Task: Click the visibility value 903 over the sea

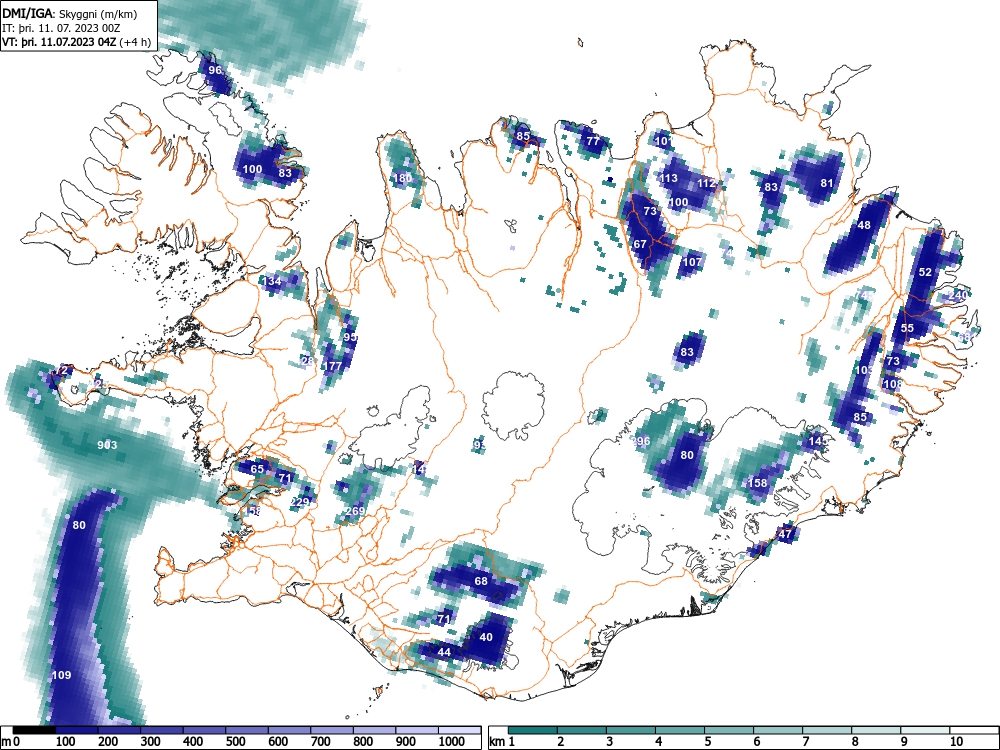Action: tap(107, 445)
